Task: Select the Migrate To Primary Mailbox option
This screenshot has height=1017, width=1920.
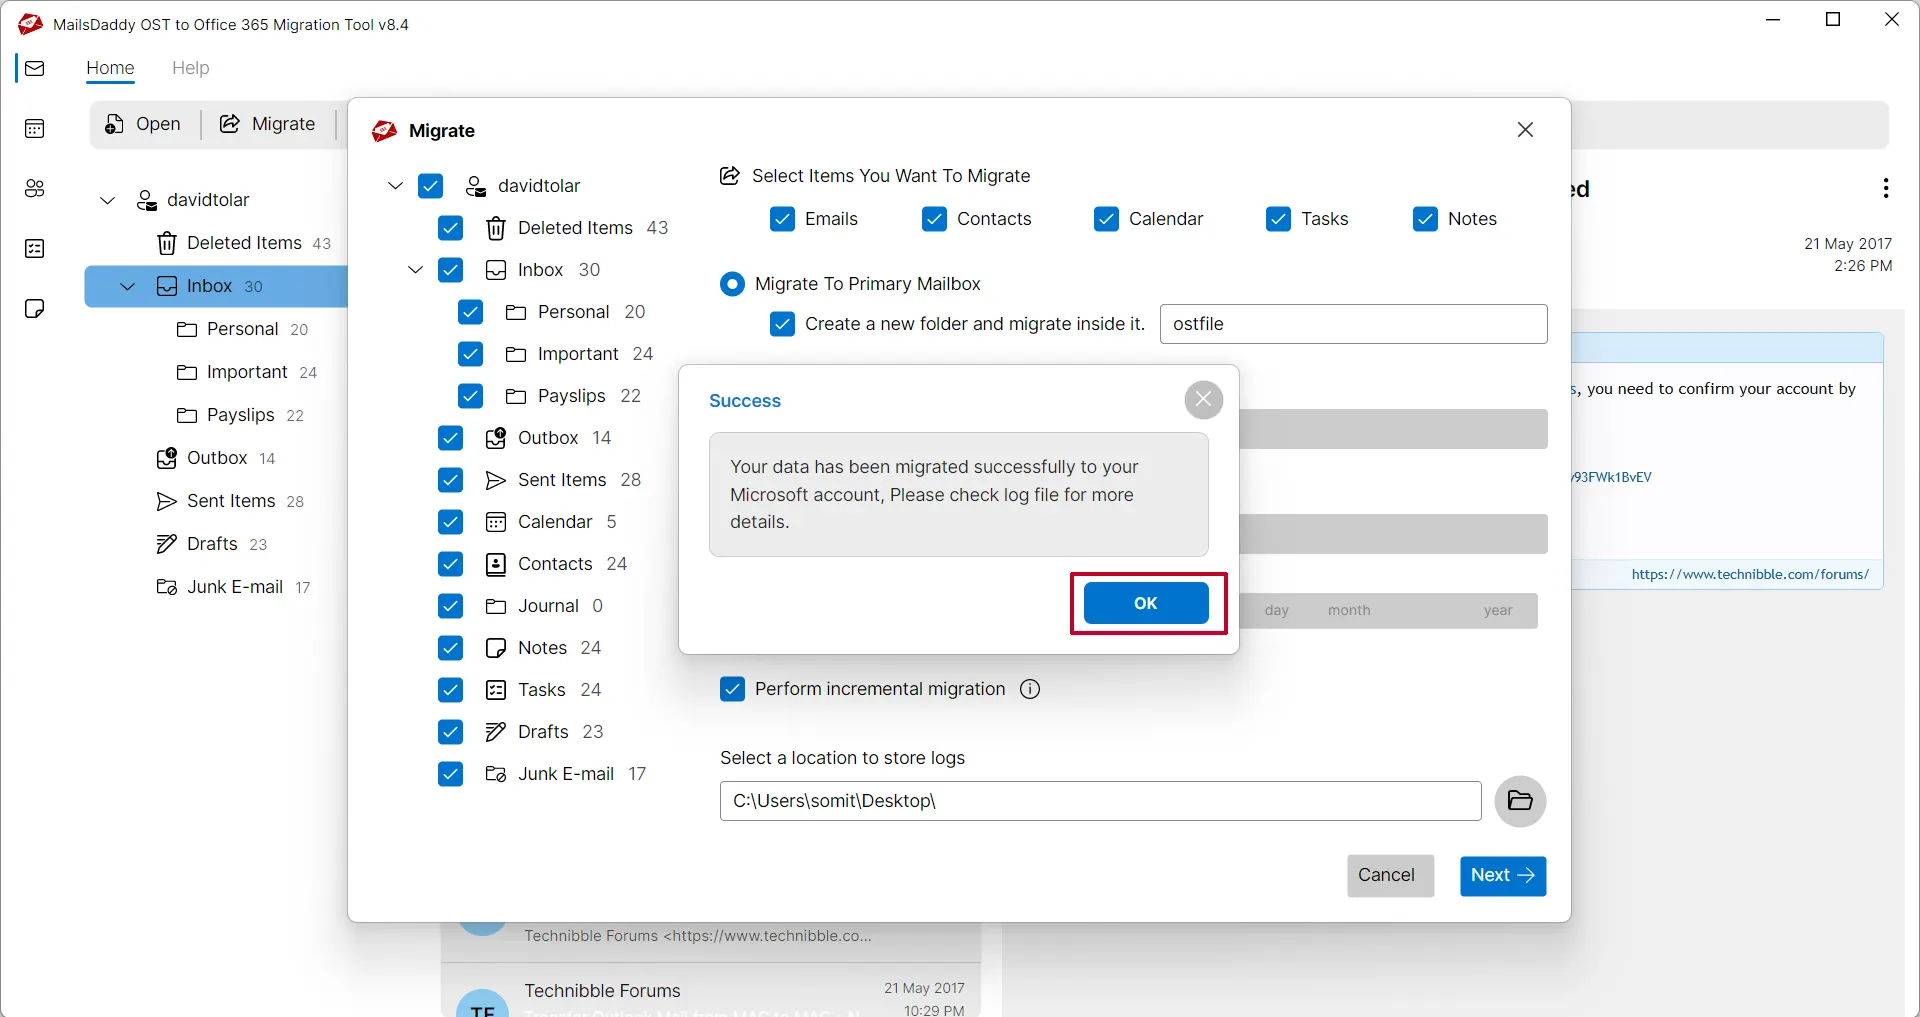Action: click(733, 284)
